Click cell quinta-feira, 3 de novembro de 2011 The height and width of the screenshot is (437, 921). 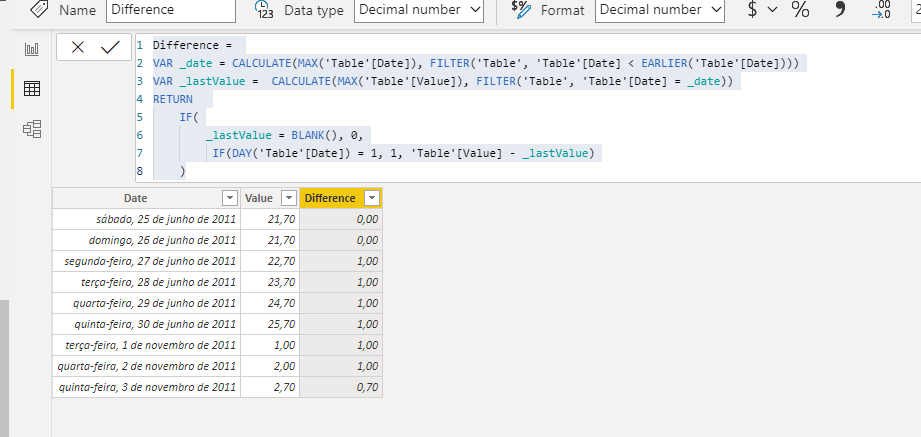click(146, 387)
